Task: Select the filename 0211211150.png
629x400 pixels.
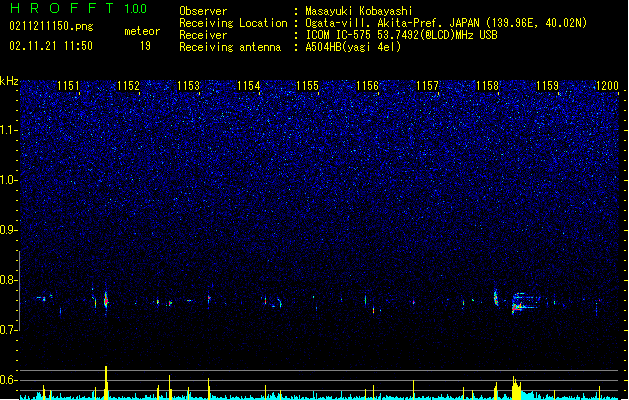Action: (x=51, y=26)
